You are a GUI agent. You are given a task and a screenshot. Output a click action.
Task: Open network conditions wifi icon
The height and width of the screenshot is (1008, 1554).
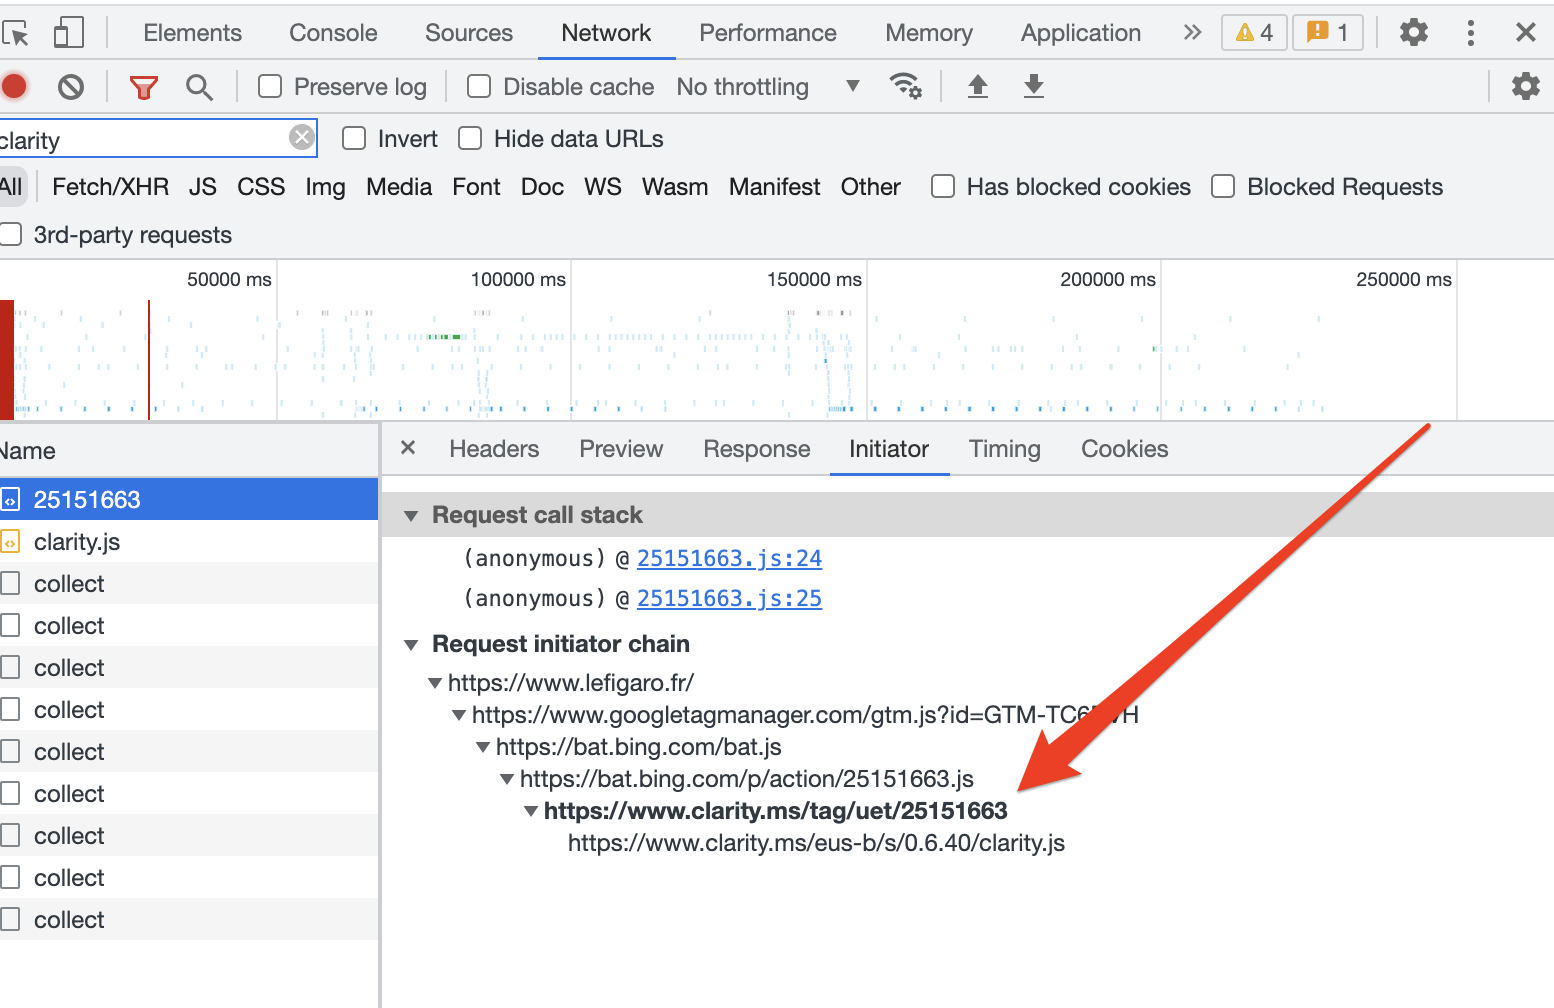click(905, 86)
